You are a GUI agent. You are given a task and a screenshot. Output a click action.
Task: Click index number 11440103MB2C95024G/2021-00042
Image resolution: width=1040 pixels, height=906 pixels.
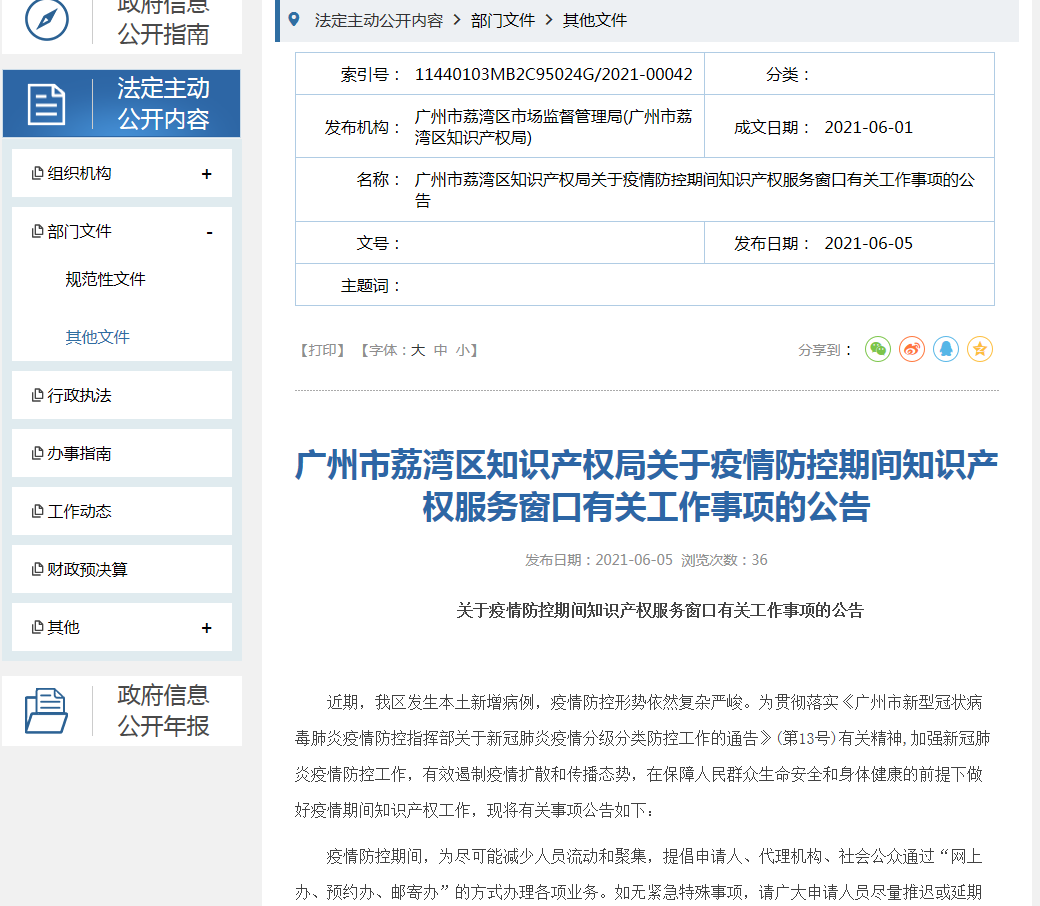pyautogui.click(x=553, y=74)
